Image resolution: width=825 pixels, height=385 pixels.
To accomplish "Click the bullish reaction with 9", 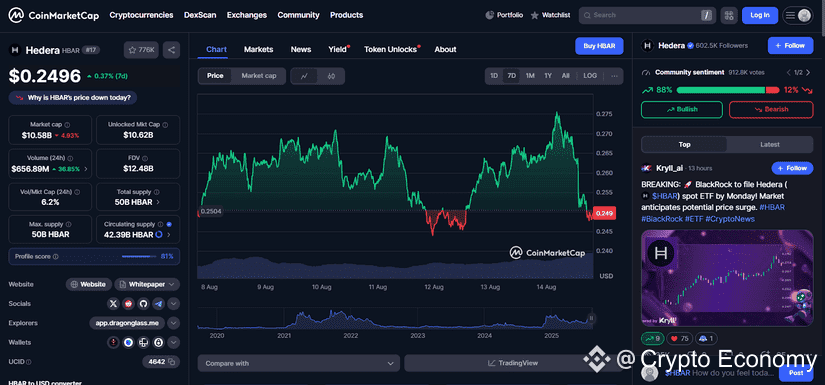I will (653, 339).
